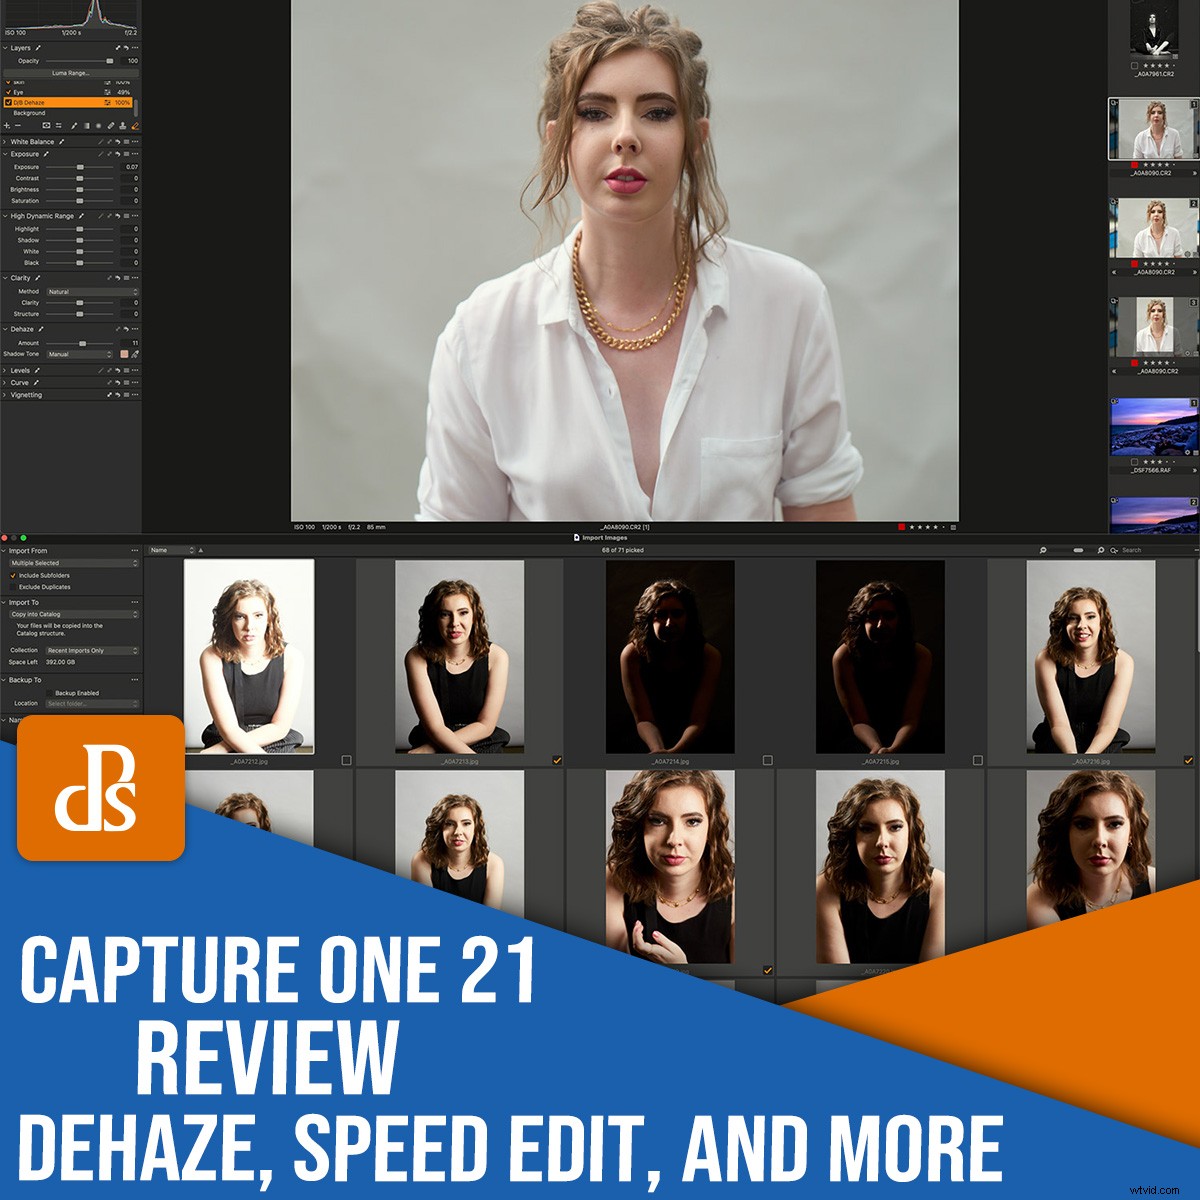Open the Import From action menu
Screen dimensions: 1200x1200
(x=134, y=550)
